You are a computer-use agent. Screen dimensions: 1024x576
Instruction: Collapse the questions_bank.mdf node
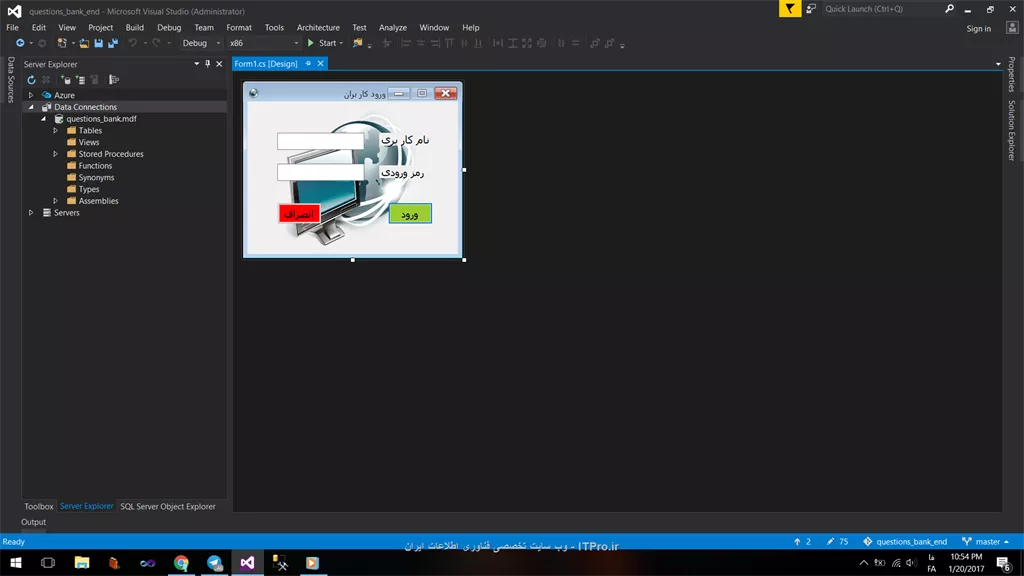(44, 119)
